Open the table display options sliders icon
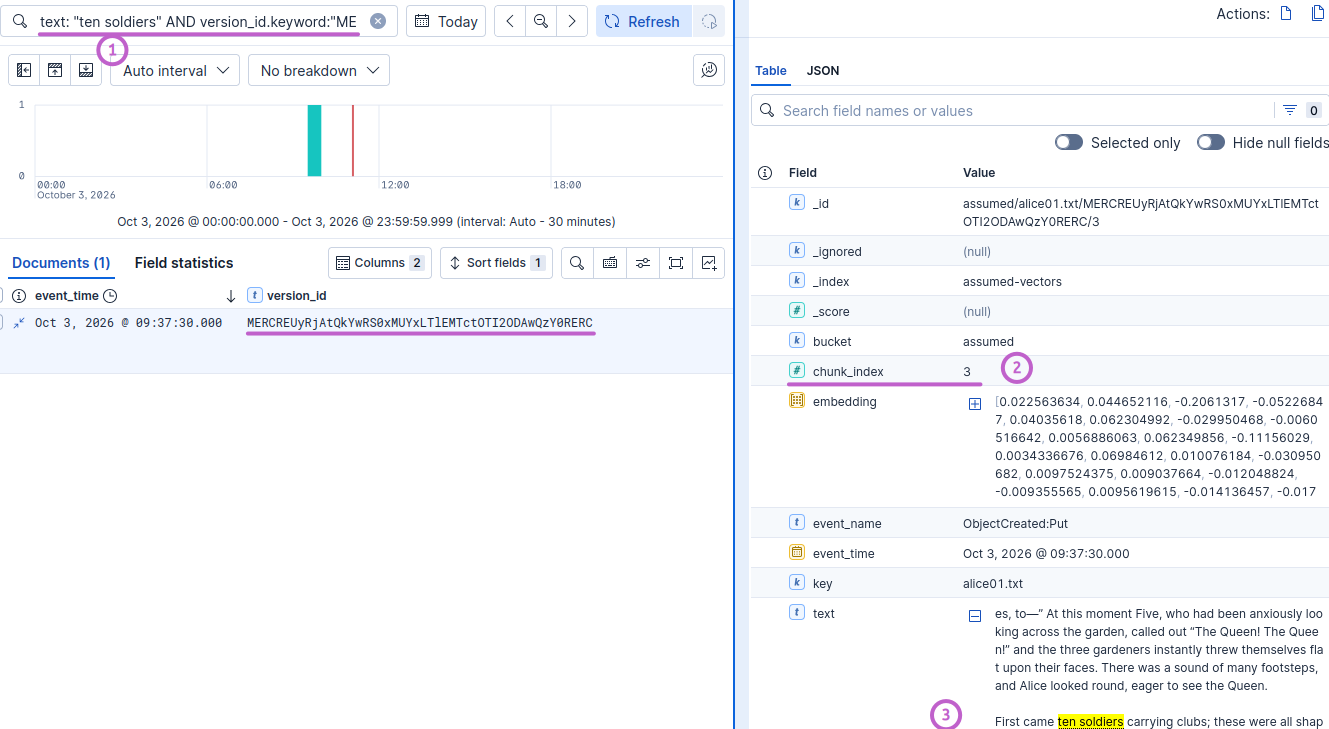 pos(643,263)
